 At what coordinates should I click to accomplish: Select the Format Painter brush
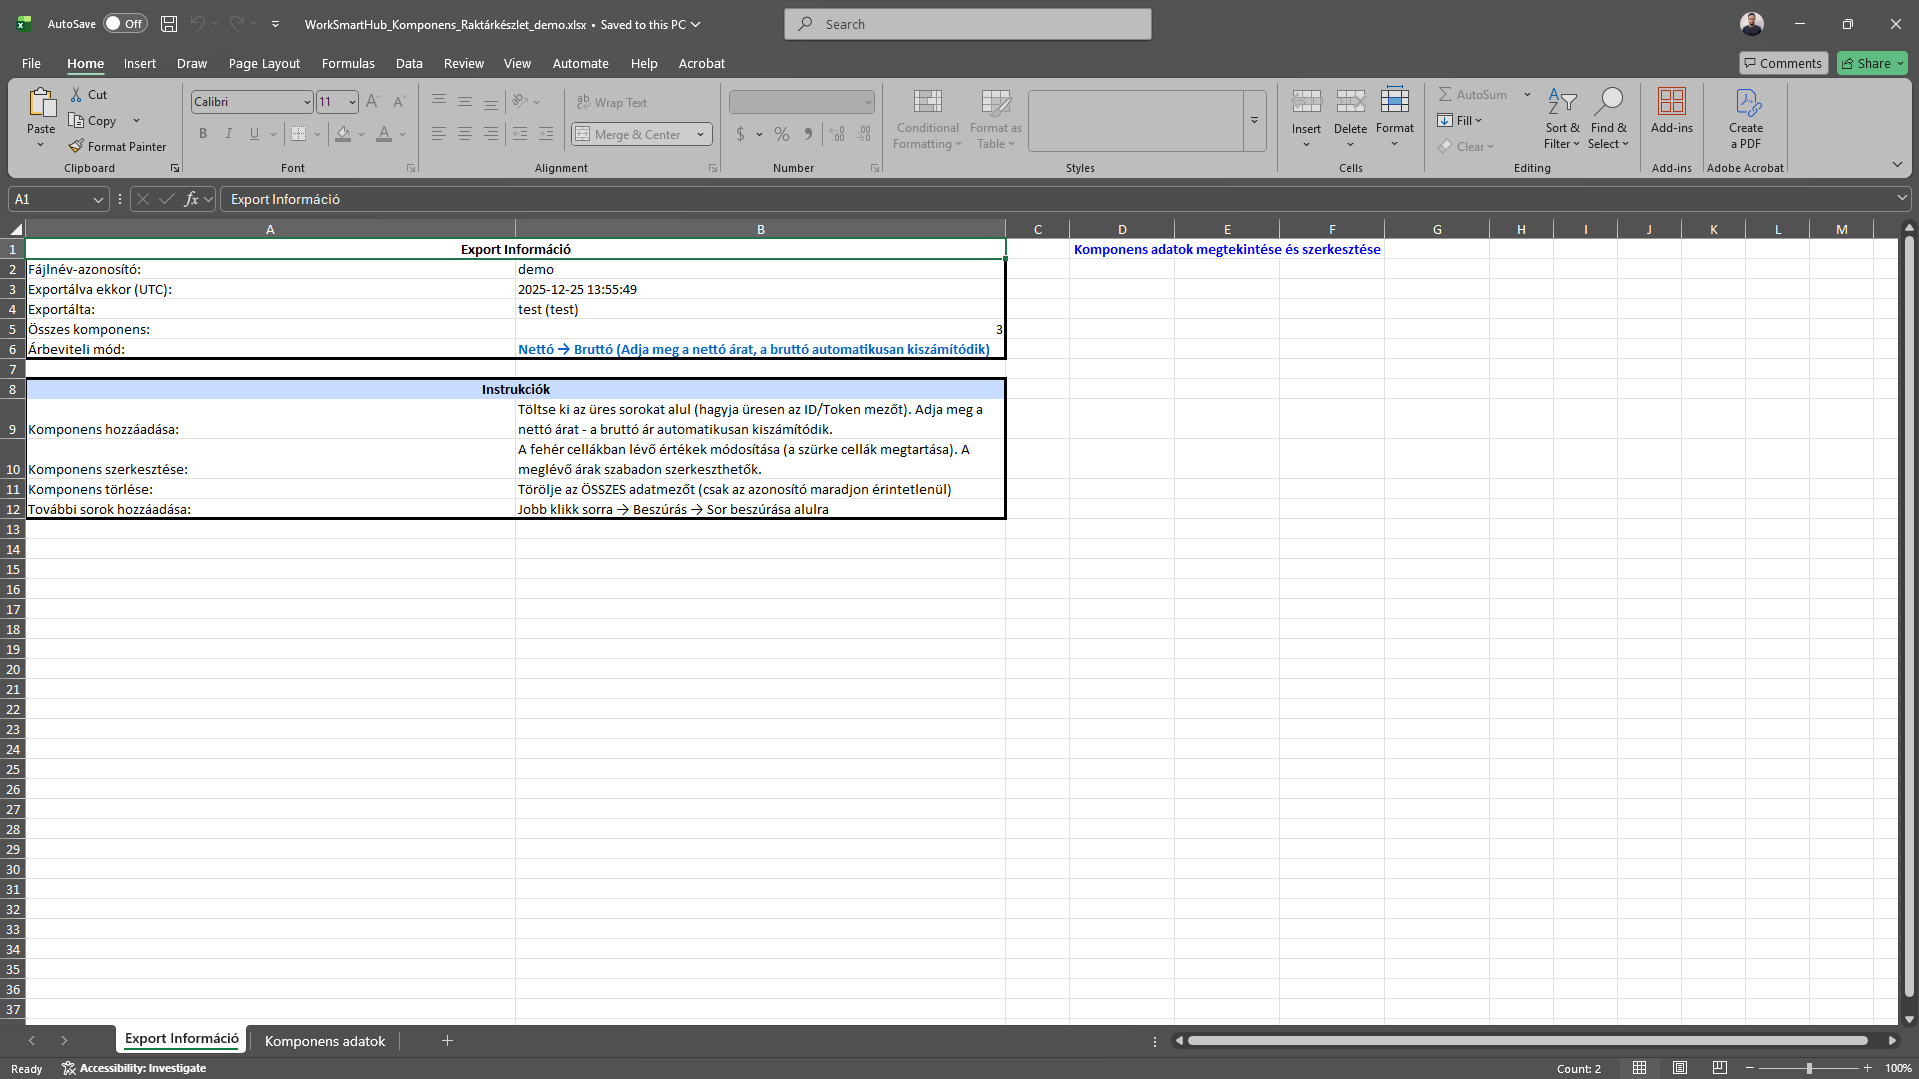click(x=76, y=146)
